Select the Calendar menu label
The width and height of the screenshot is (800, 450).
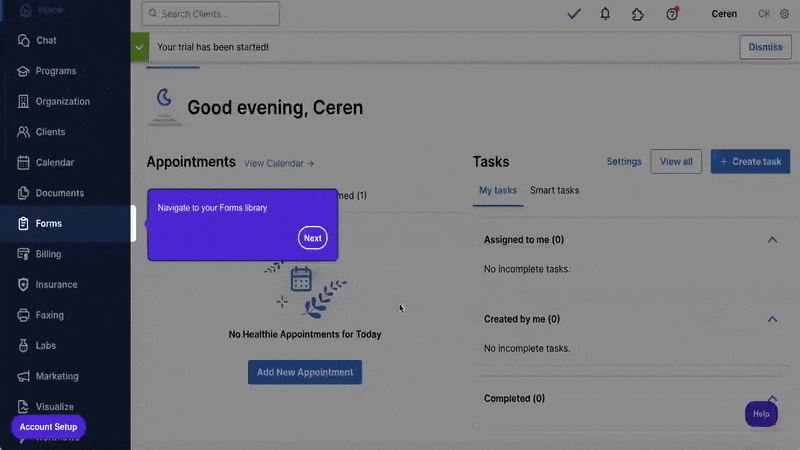coord(55,163)
